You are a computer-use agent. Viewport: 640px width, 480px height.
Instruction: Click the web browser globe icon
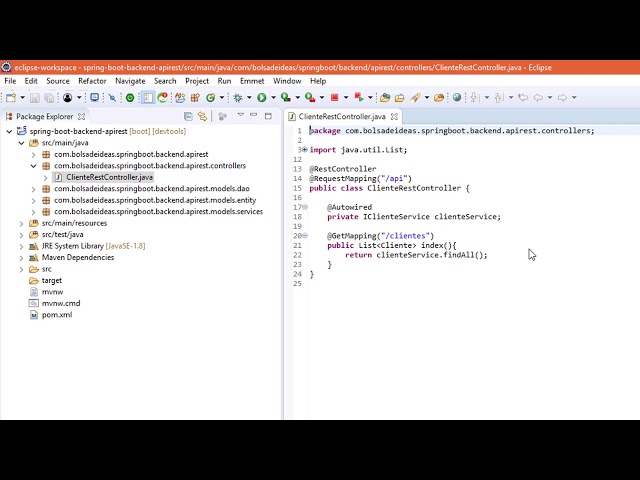tap(457, 98)
